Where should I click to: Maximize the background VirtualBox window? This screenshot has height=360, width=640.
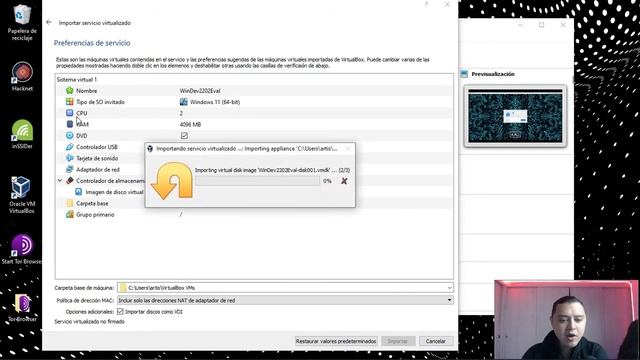tap(542, 25)
